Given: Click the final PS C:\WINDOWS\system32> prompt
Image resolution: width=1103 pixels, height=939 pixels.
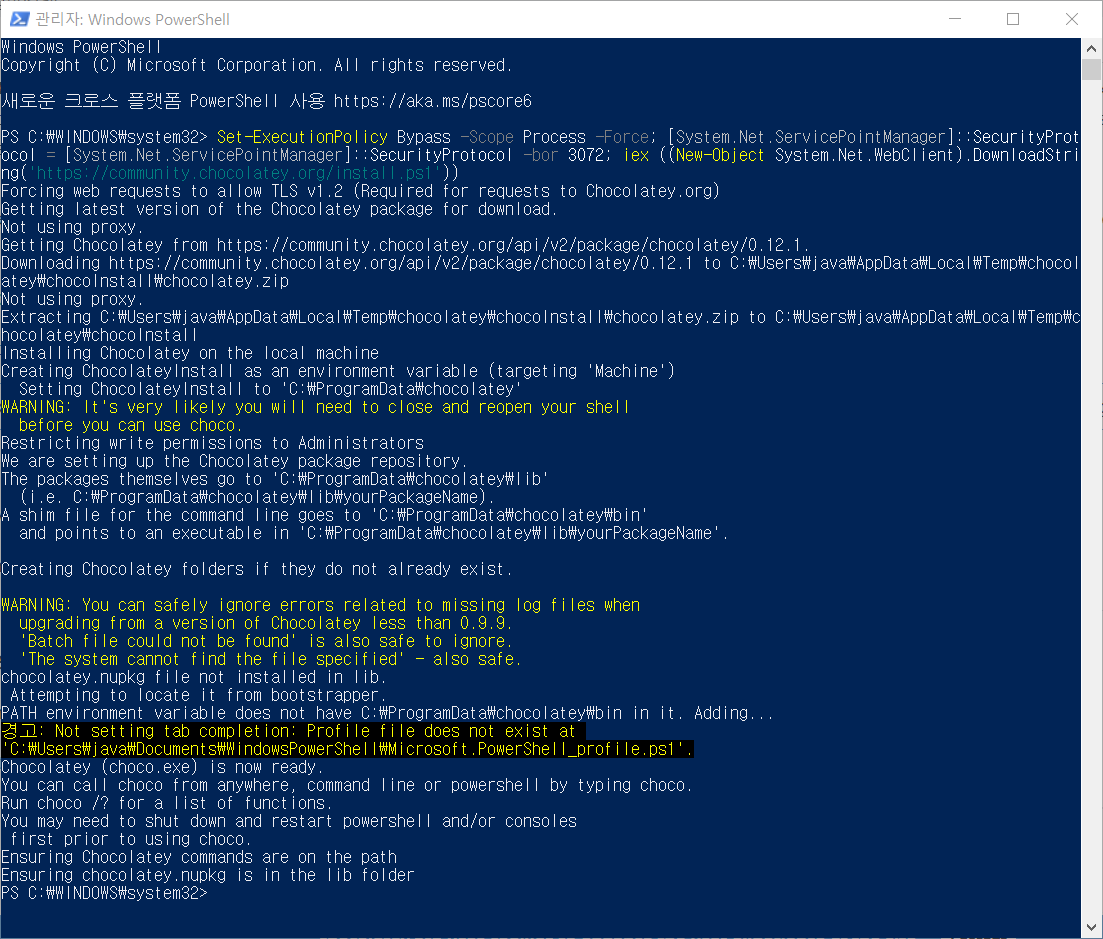Looking at the screenshot, I should click(104, 893).
